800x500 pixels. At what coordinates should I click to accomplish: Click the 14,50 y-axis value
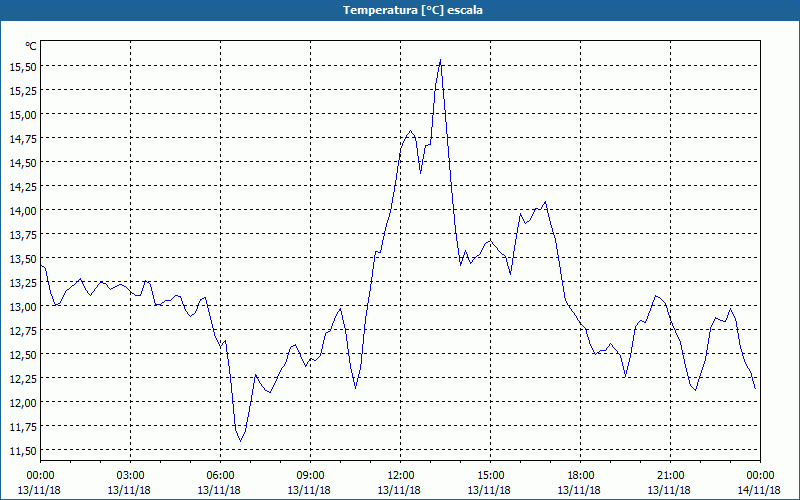tap(23, 162)
